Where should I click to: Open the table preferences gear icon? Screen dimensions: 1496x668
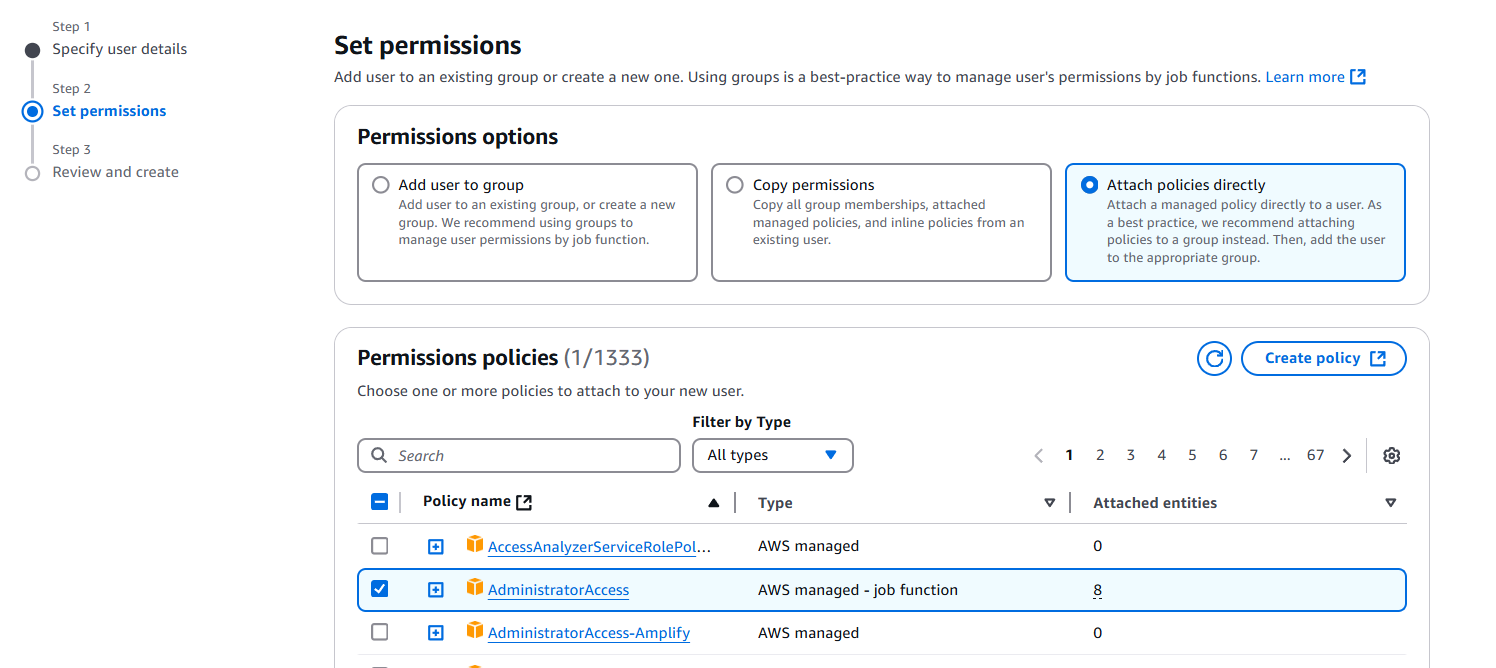point(1391,455)
